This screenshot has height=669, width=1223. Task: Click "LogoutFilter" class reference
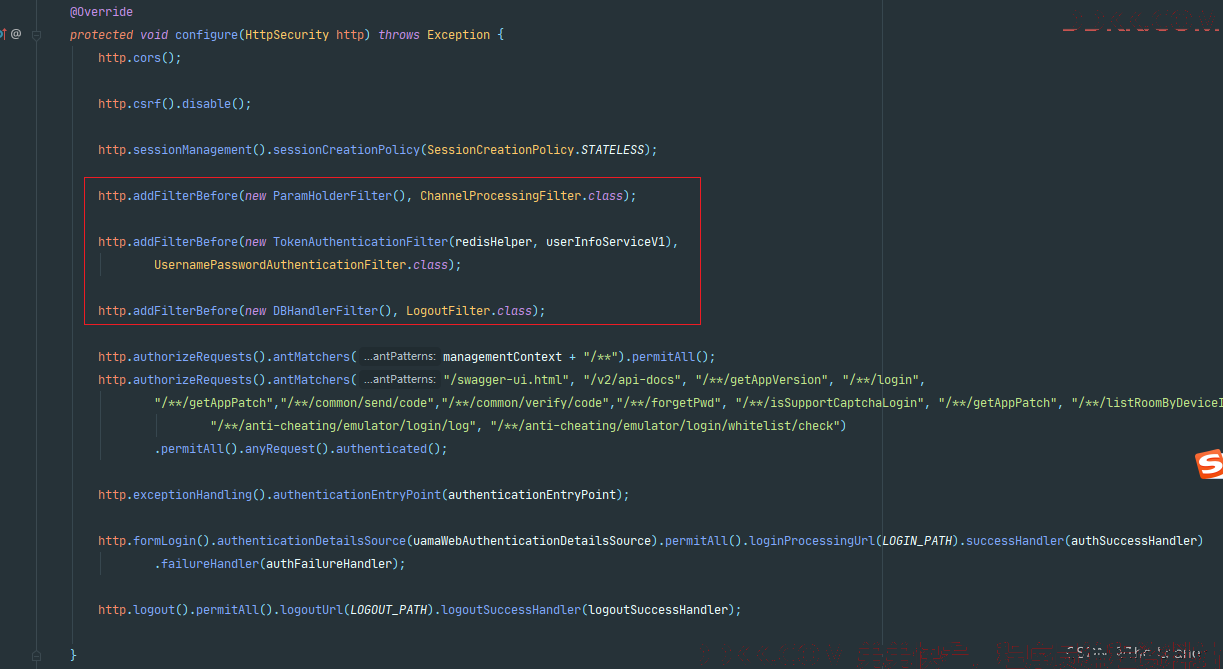click(448, 311)
